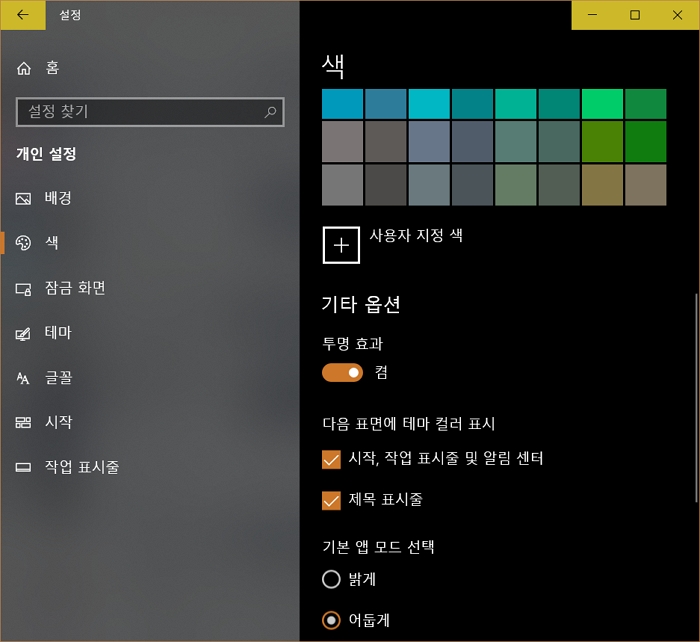Click the search magnifier icon
The height and width of the screenshot is (642, 700).
[x=270, y=112]
